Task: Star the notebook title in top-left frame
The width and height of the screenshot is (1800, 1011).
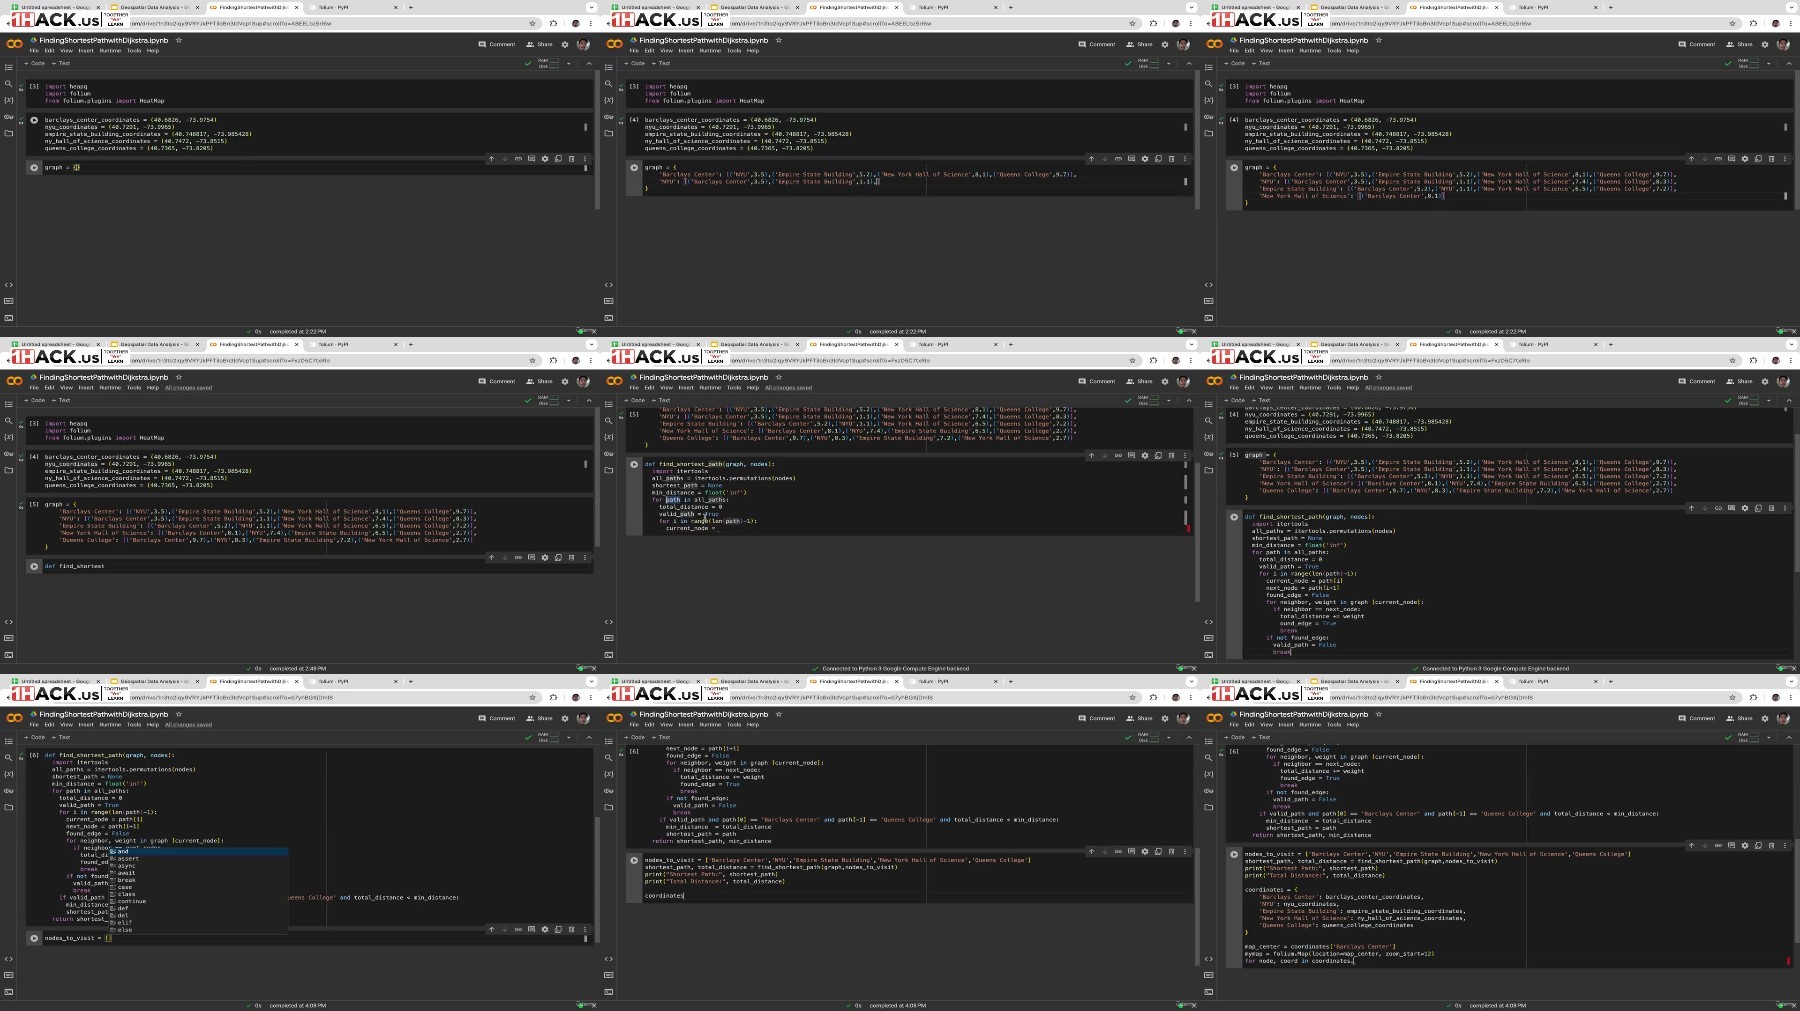Action: [x=179, y=40]
